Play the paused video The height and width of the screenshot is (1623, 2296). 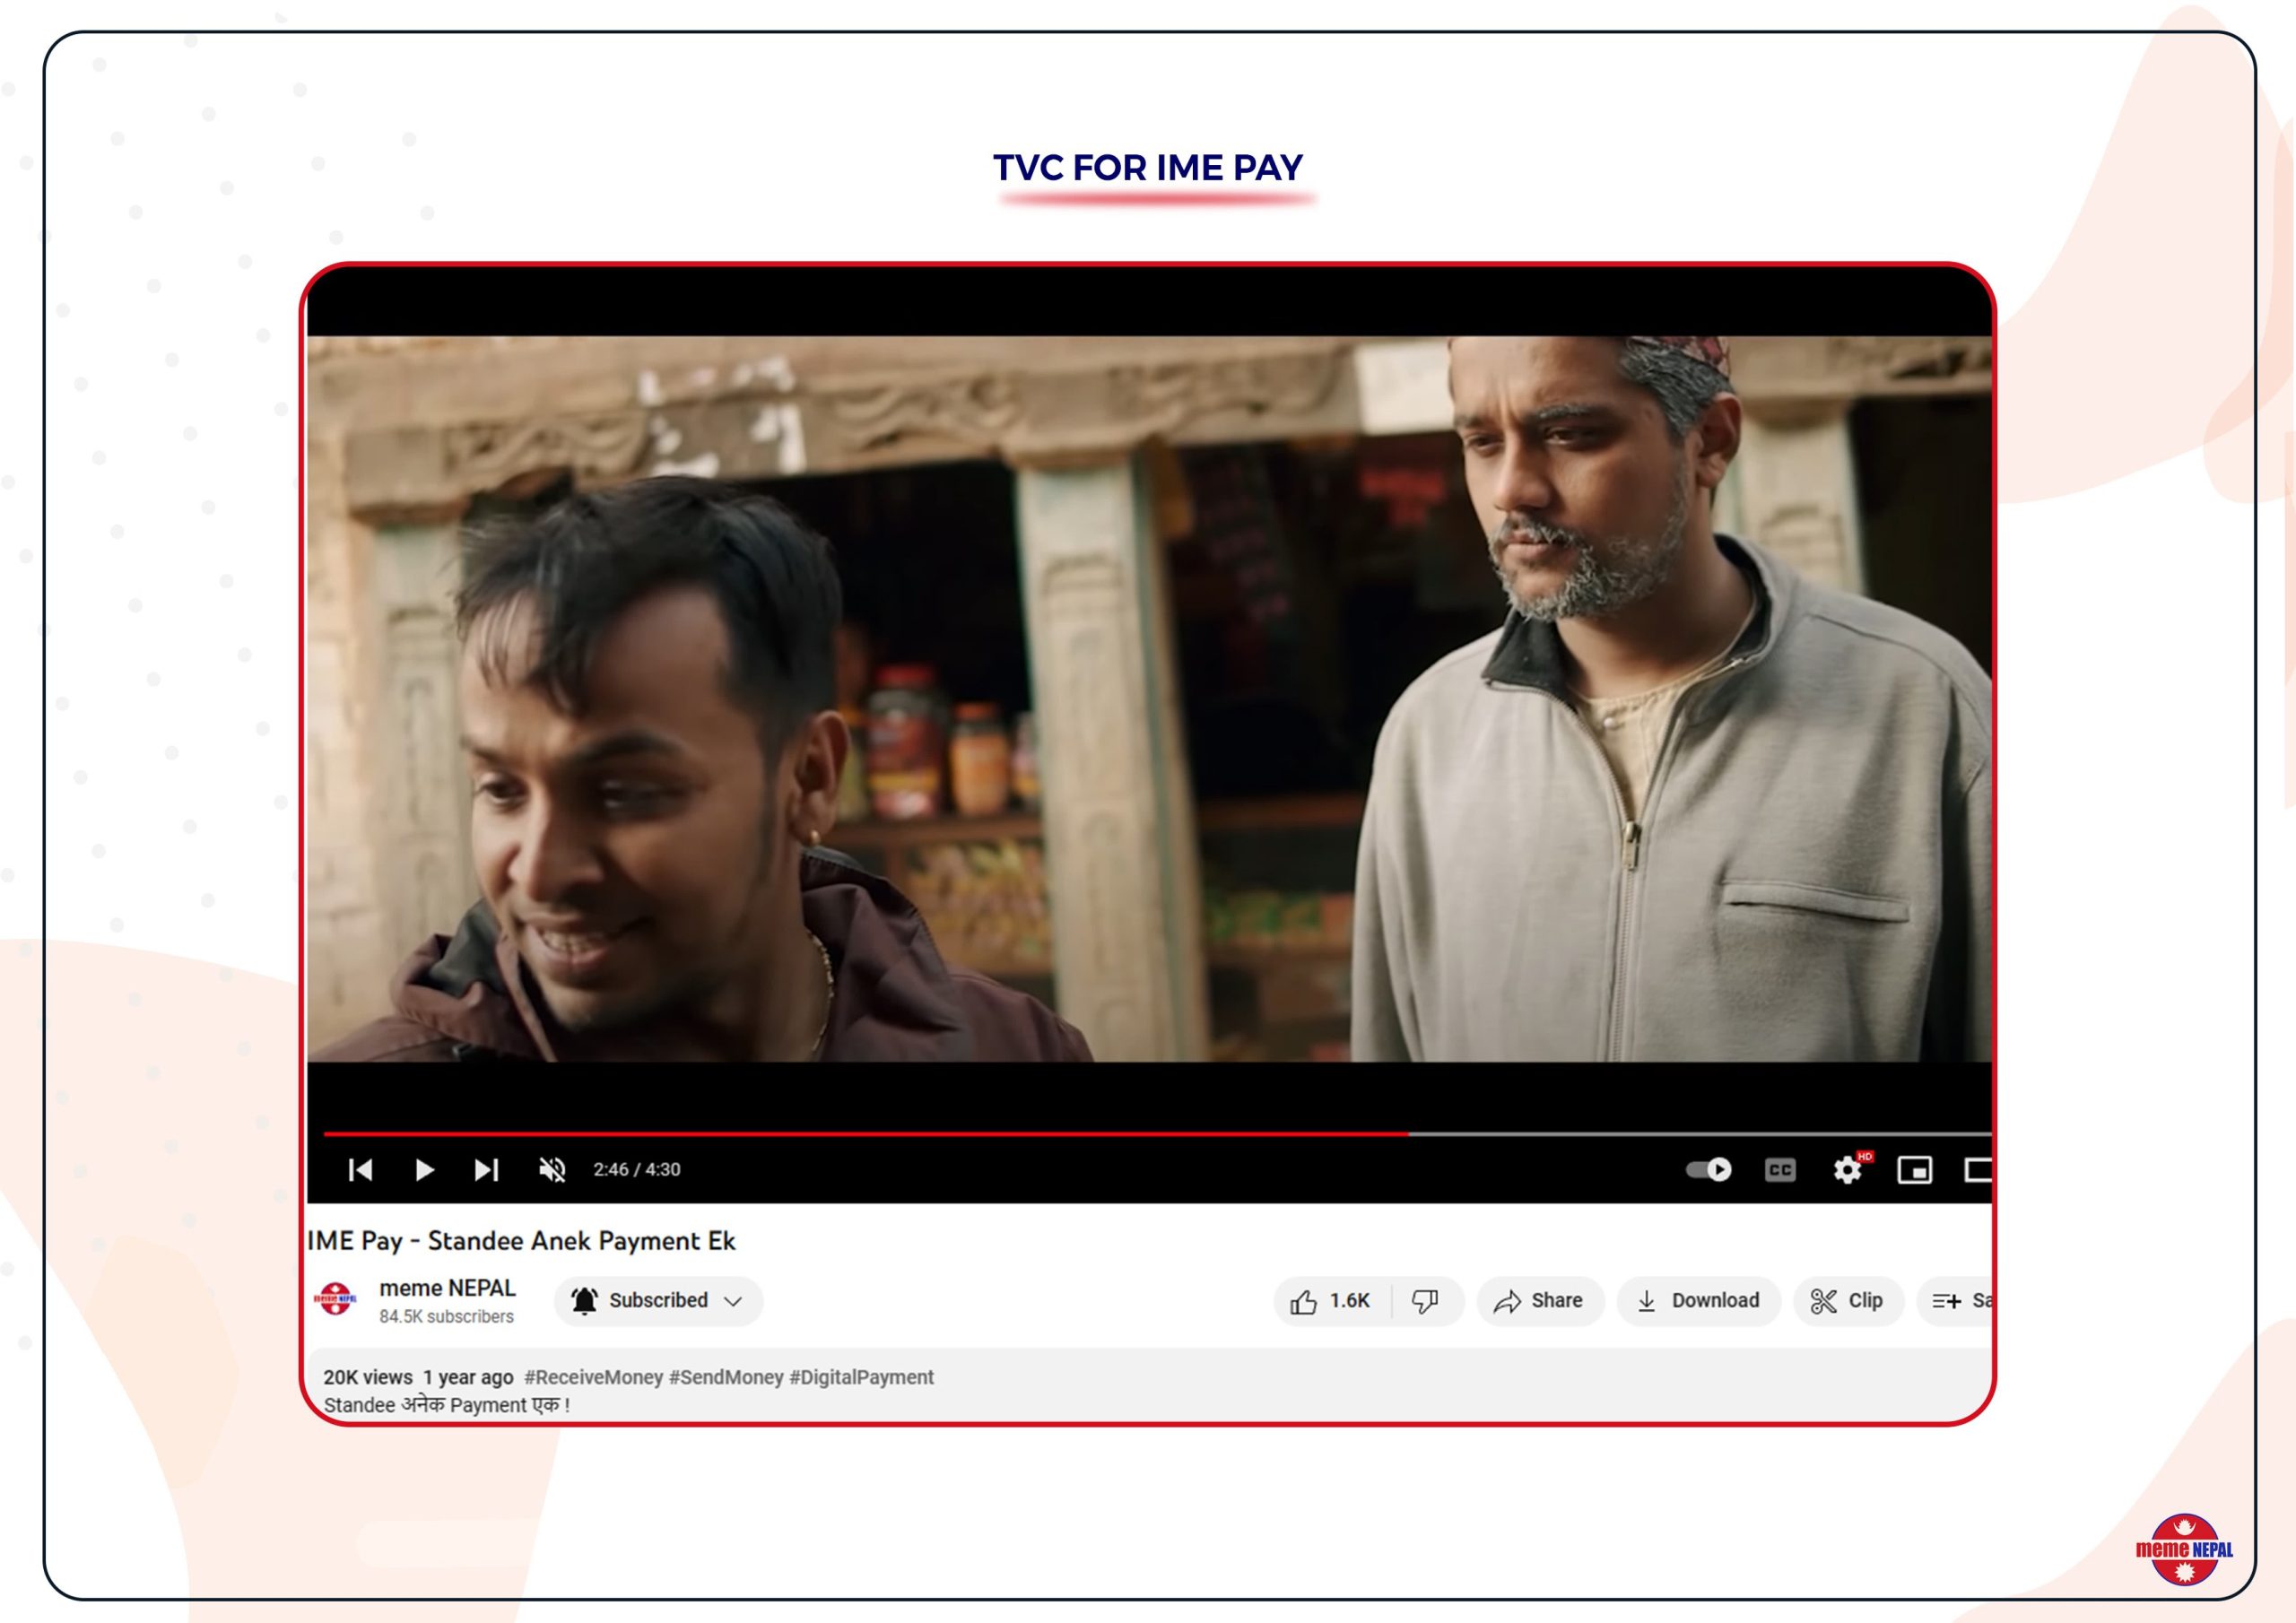pyautogui.click(x=424, y=1169)
